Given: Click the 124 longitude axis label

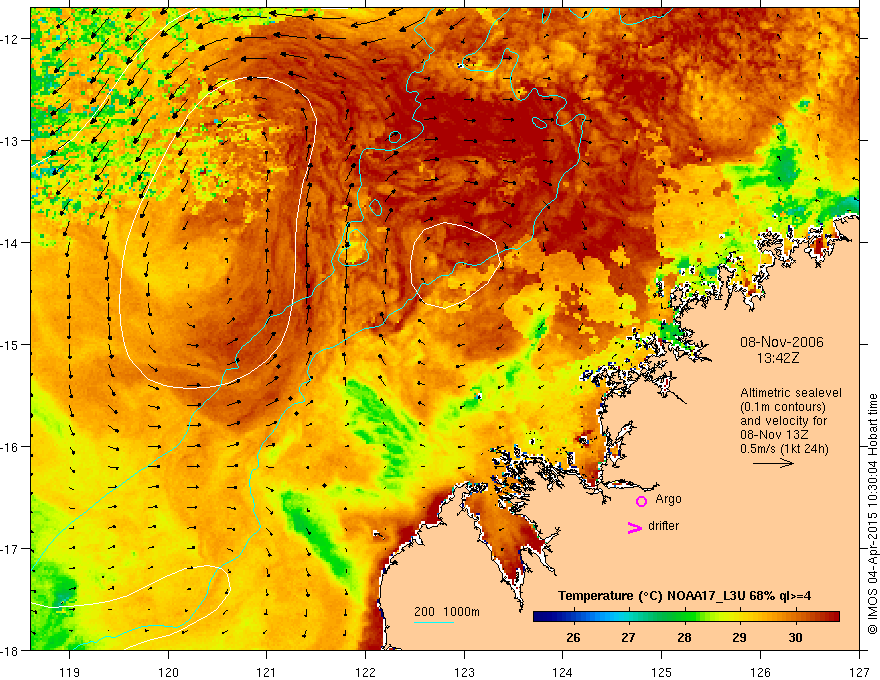Looking at the screenshot, I should pyautogui.click(x=563, y=672).
